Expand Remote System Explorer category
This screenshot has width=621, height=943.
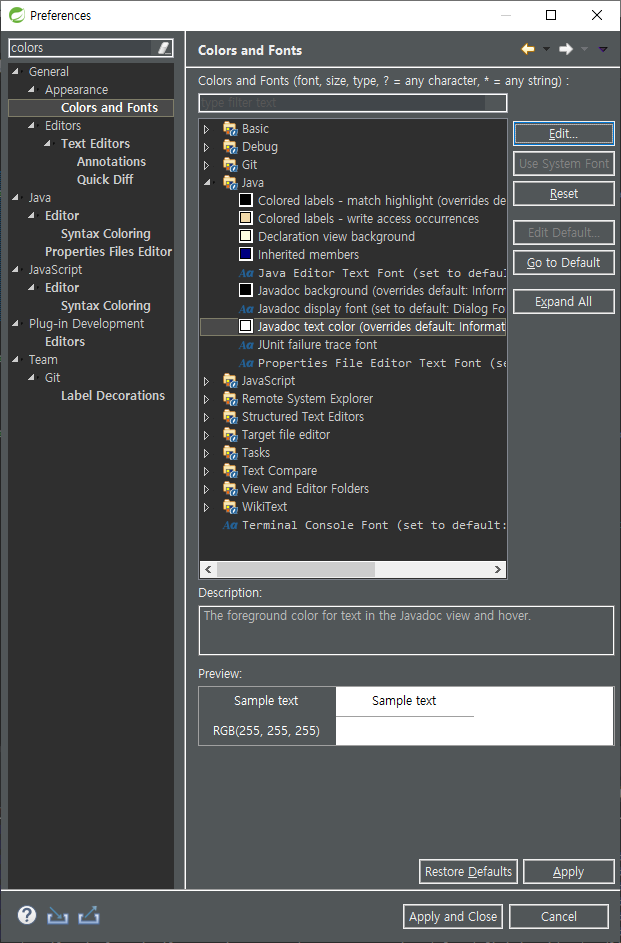coord(207,399)
